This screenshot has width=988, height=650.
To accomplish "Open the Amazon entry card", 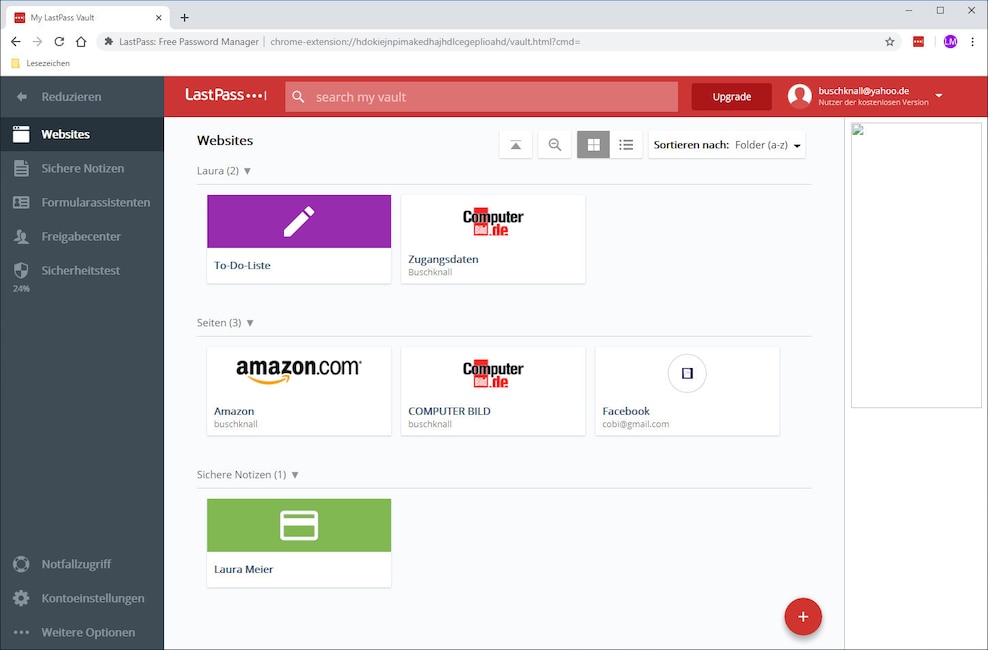I will [x=299, y=391].
